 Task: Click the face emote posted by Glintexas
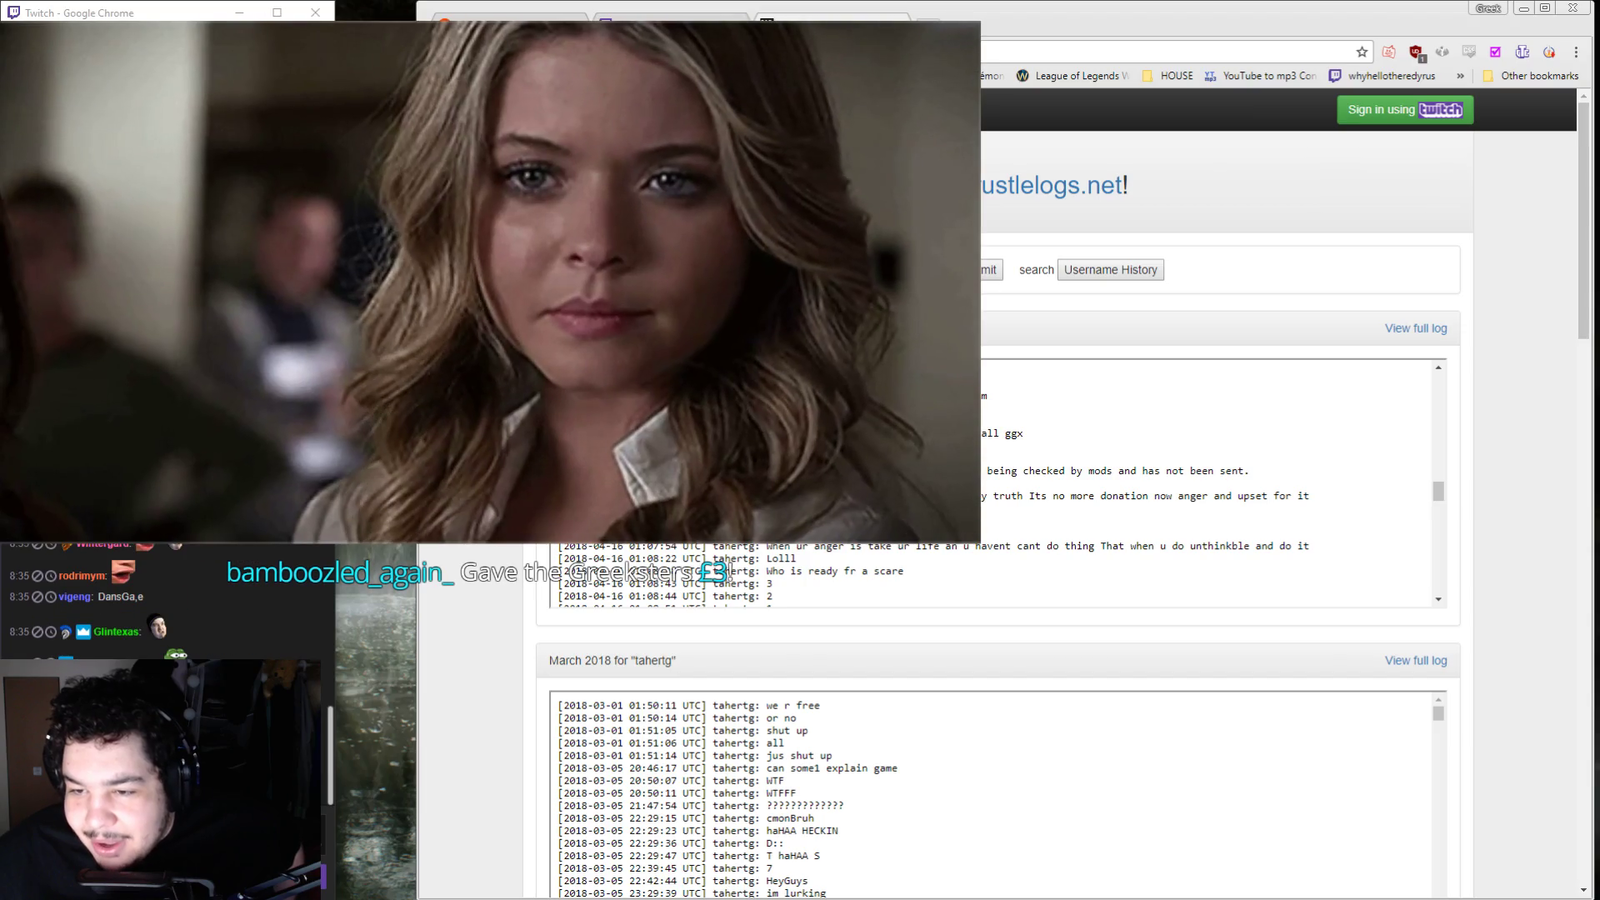158,627
